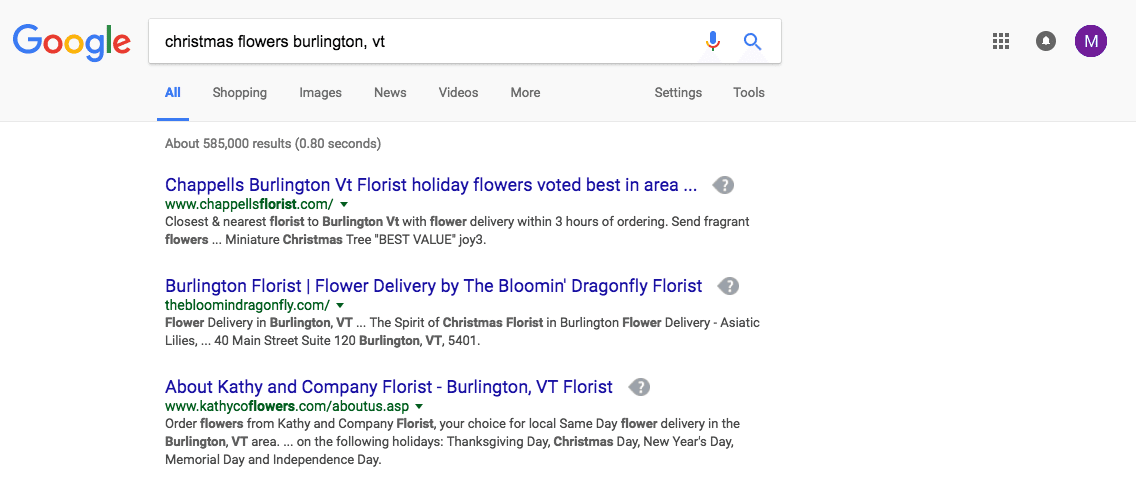The image size is (1136, 485).
Task: Click the blue magnifier search icon
Action: click(x=753, y=41)
